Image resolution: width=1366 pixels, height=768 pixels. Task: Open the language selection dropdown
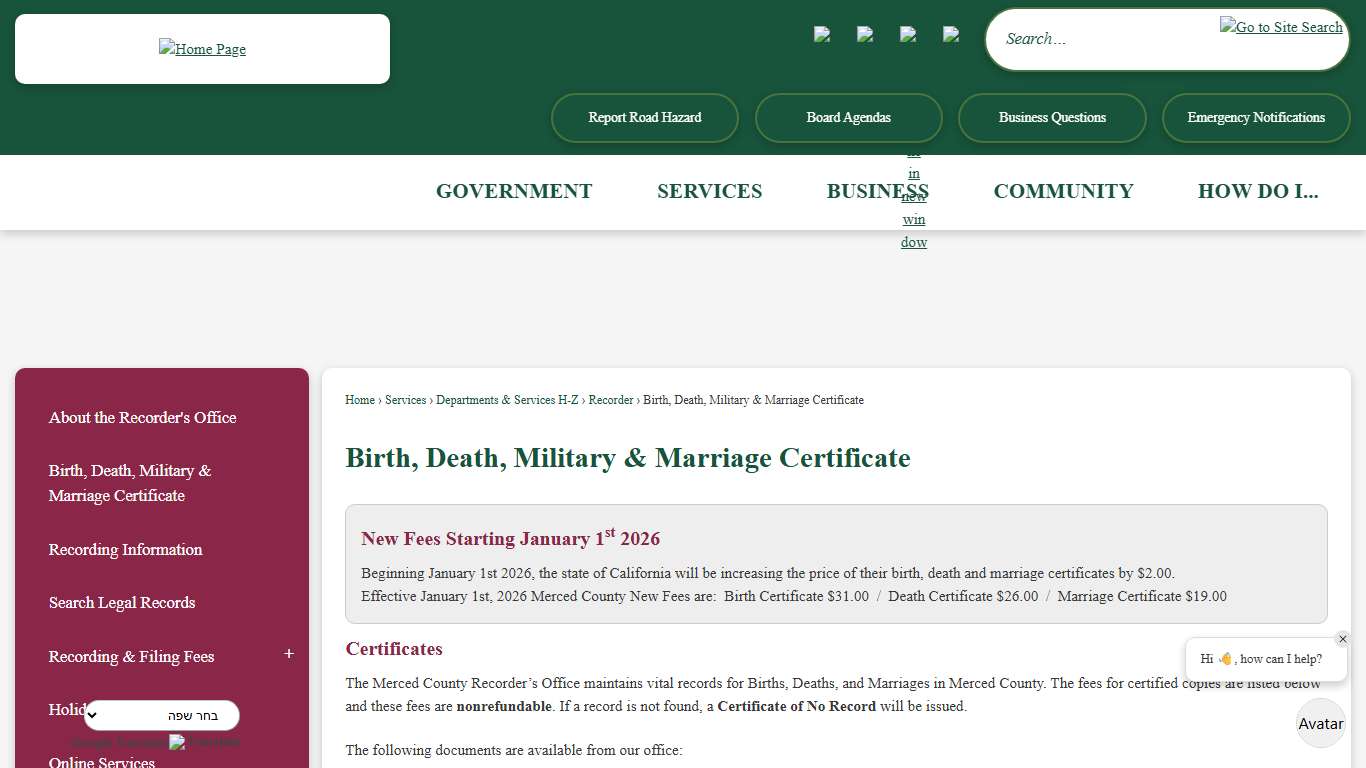click(x=161, y=715)
